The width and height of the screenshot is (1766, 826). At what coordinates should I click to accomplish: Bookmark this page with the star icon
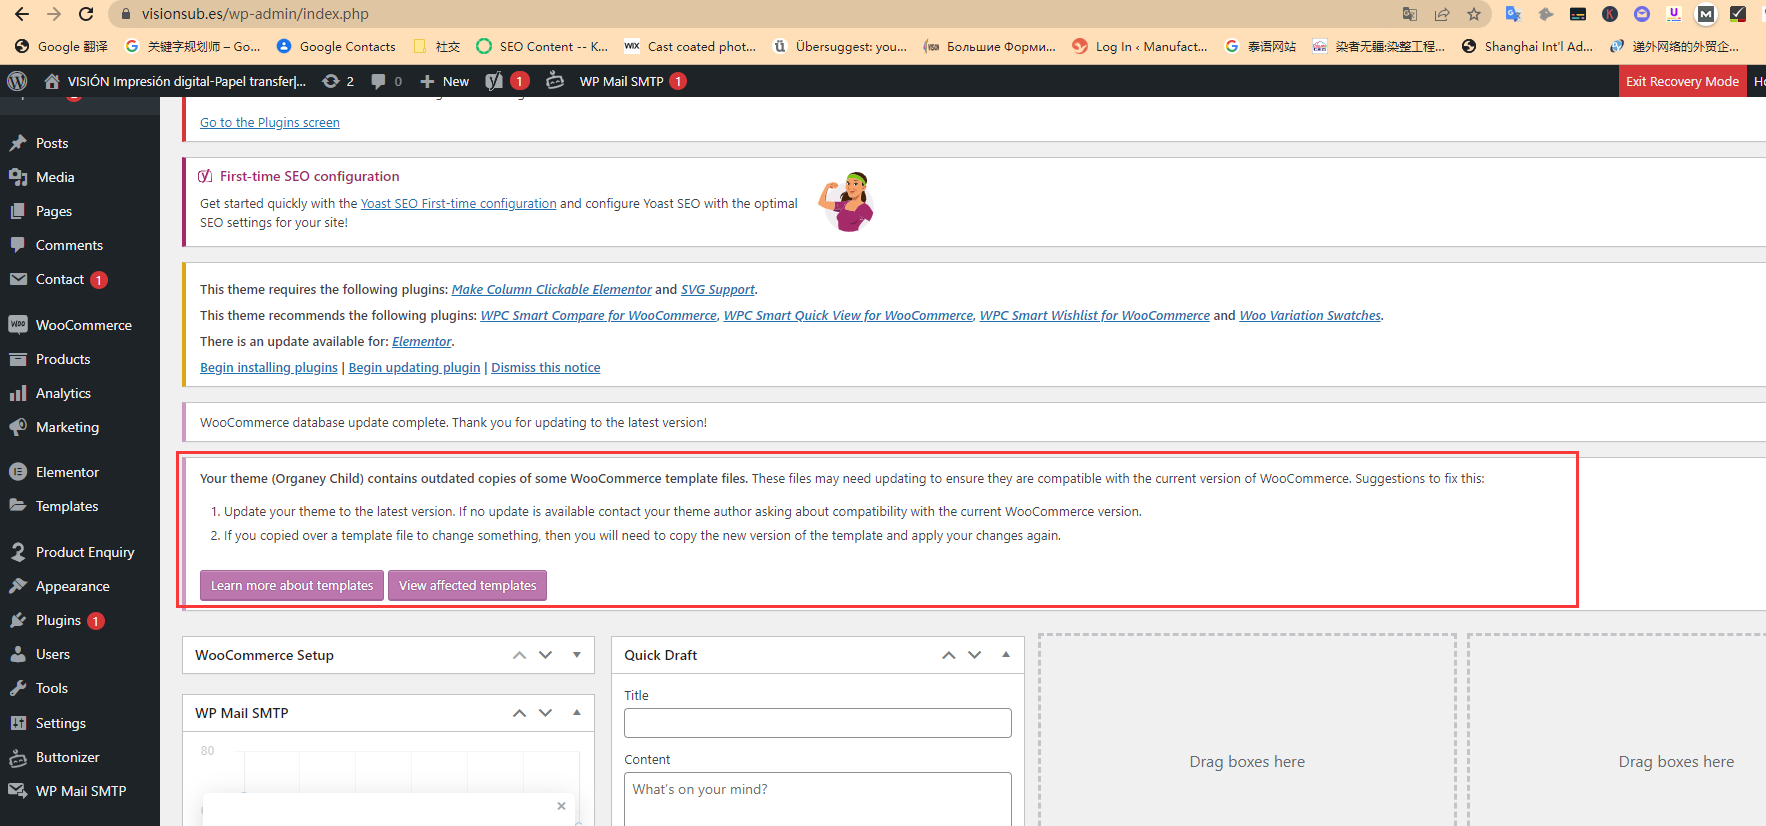[1474, 14]
